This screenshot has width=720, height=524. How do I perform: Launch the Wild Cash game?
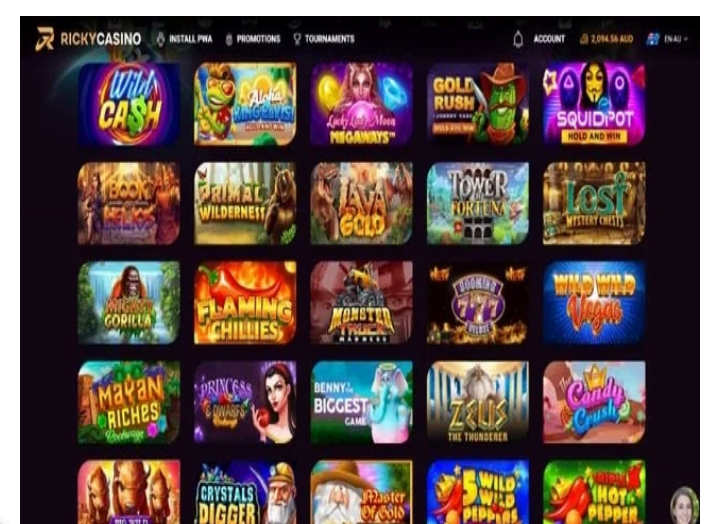(129, 104)
